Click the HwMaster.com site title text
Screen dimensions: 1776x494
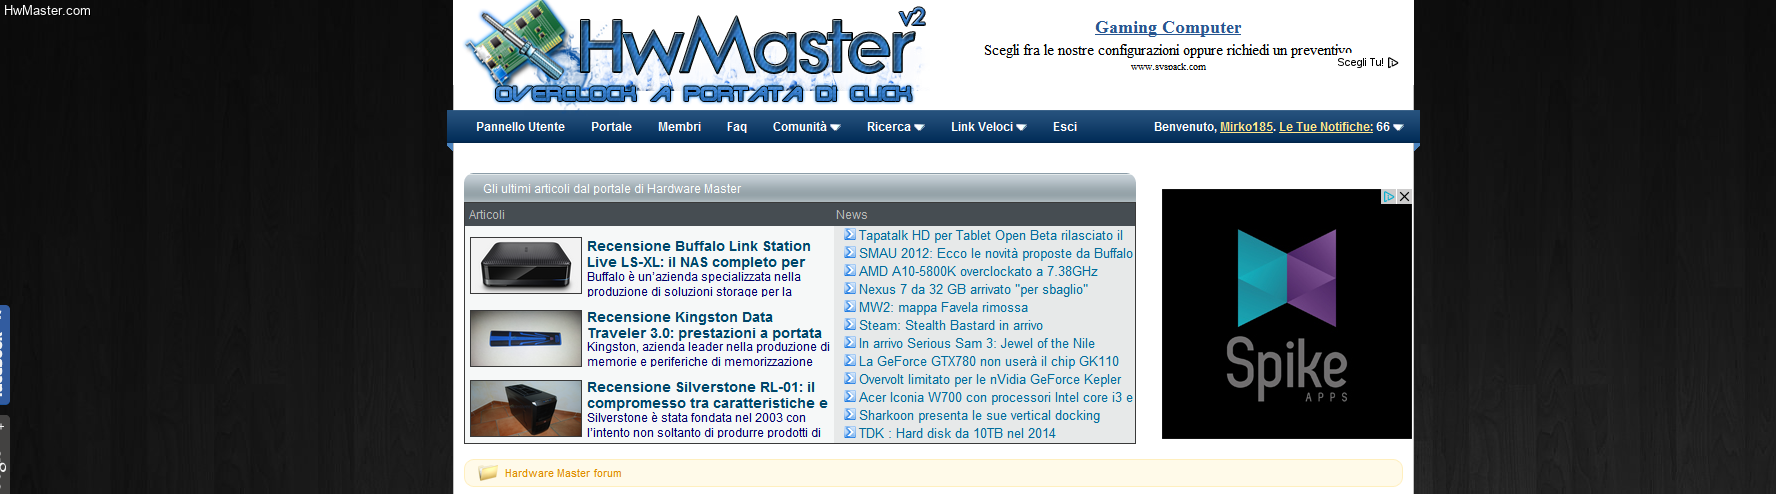(x=47, y=11)
